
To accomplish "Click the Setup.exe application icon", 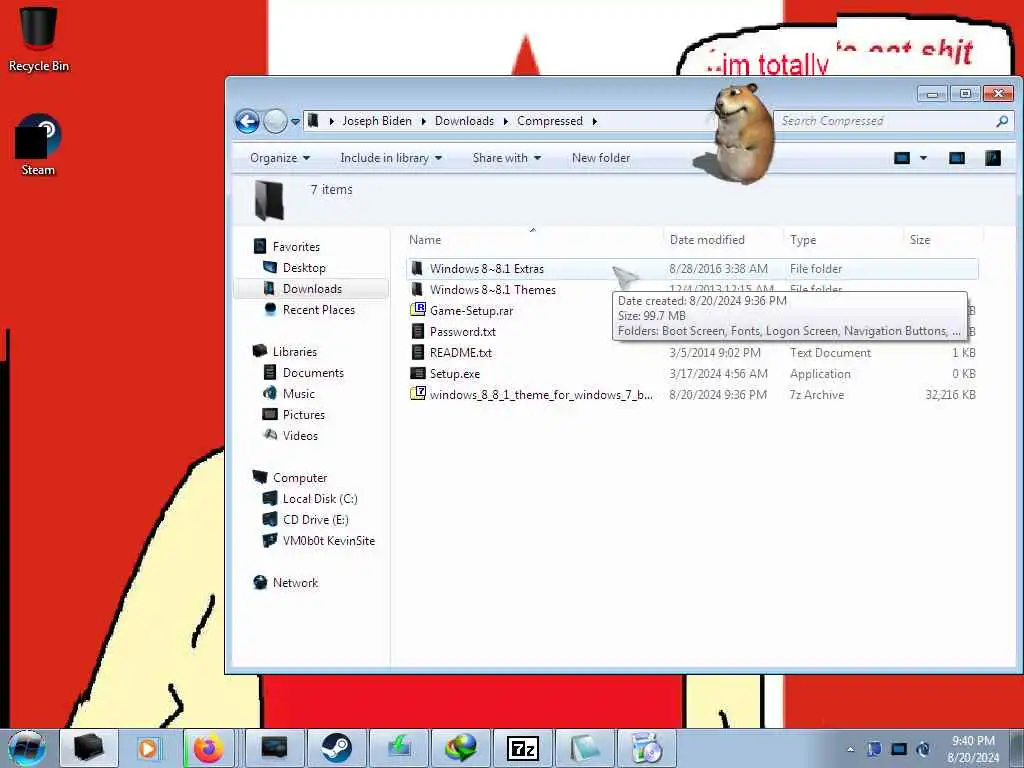I will click(x=418, y=374).
